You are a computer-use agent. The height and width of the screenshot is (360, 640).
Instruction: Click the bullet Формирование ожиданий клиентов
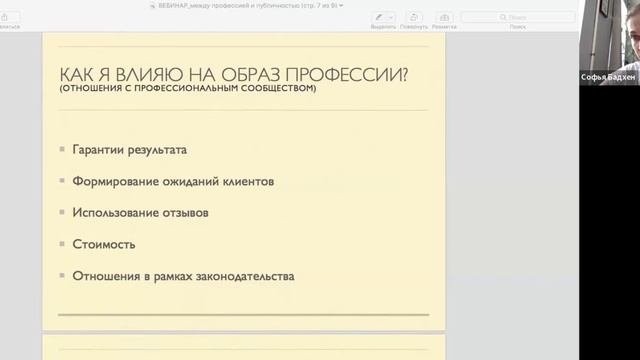[173, 181]
